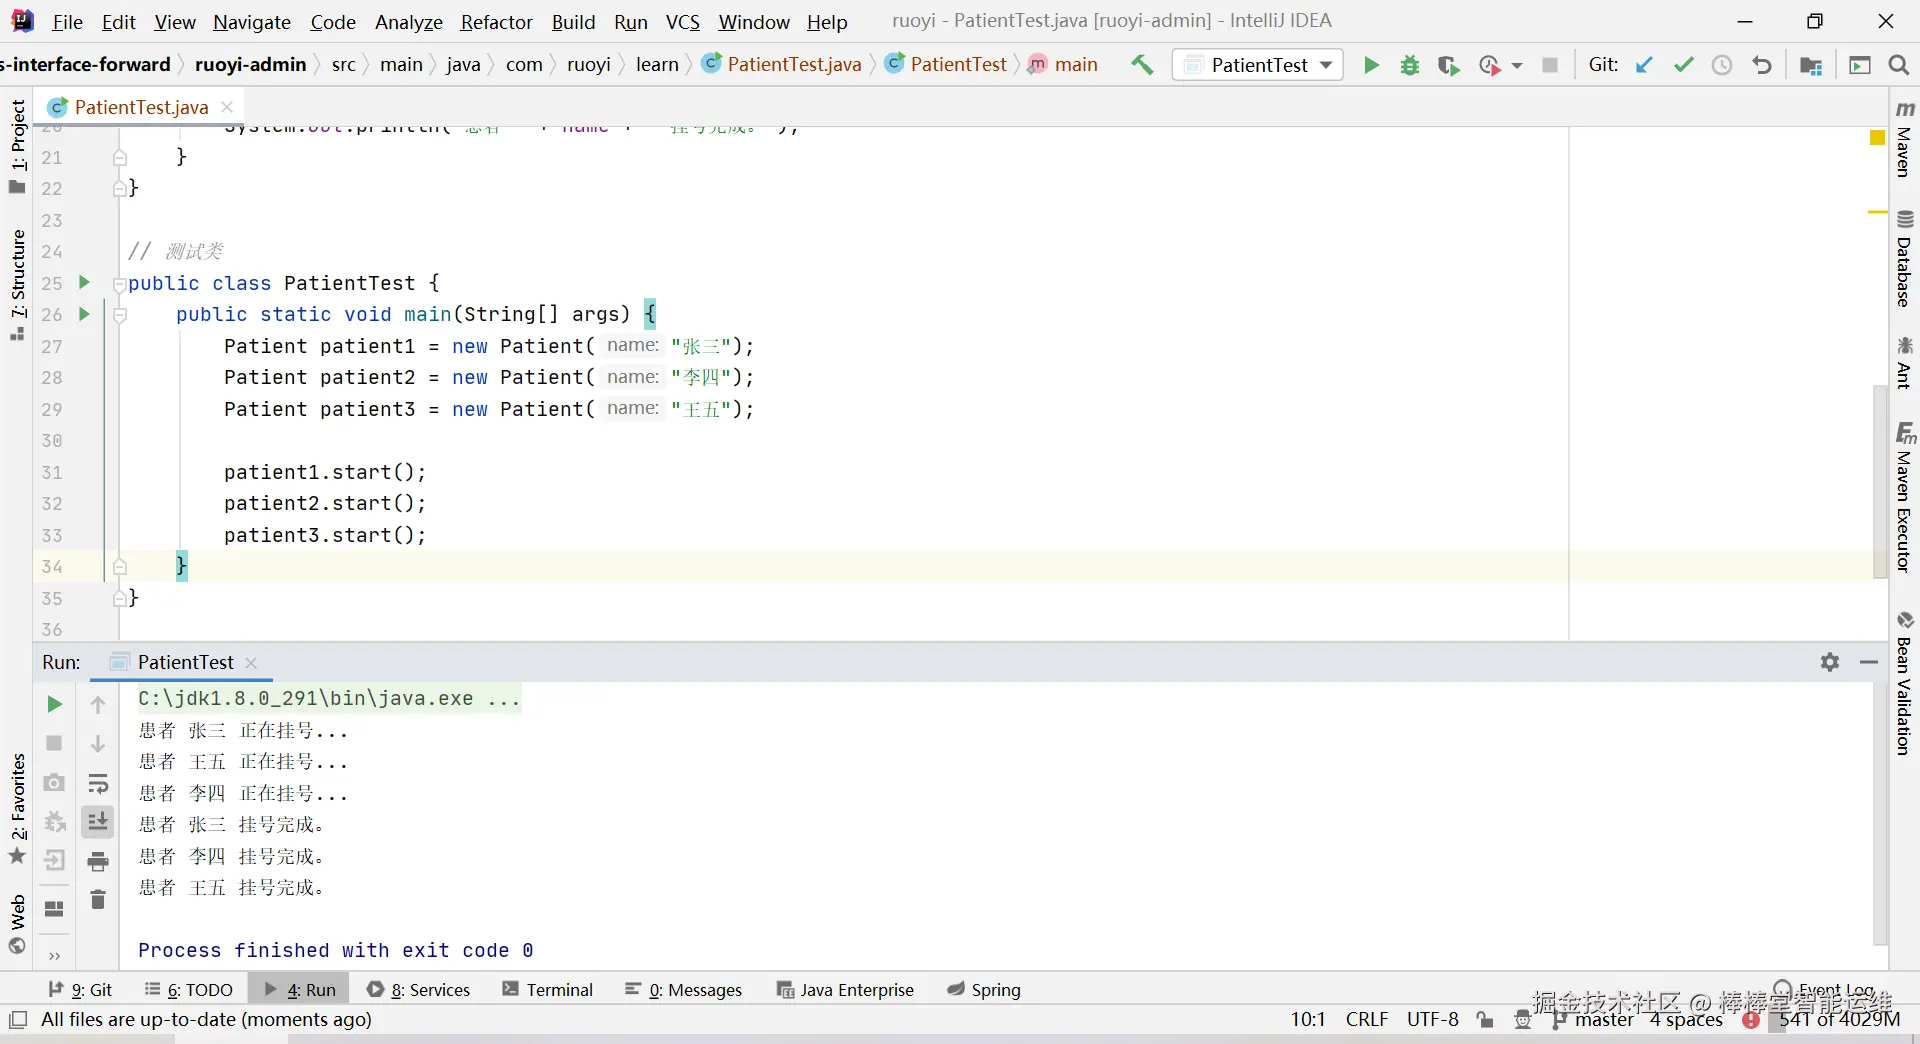The width and height of the screenshot is (1920, 1044).
Task: Open the 6: TODO tool tab
Action: click(x=188, y=990)
